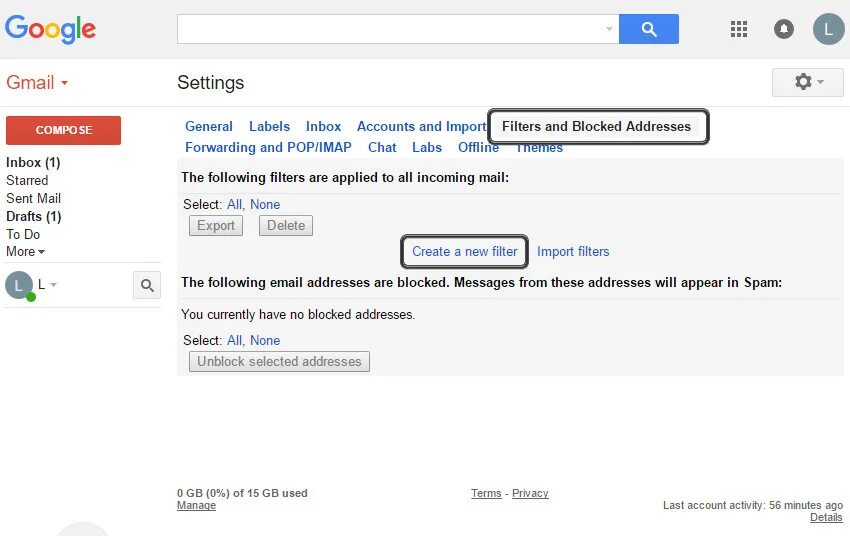Select None under filters
This screenshot has height=536, width=850.
click(265, 205)
